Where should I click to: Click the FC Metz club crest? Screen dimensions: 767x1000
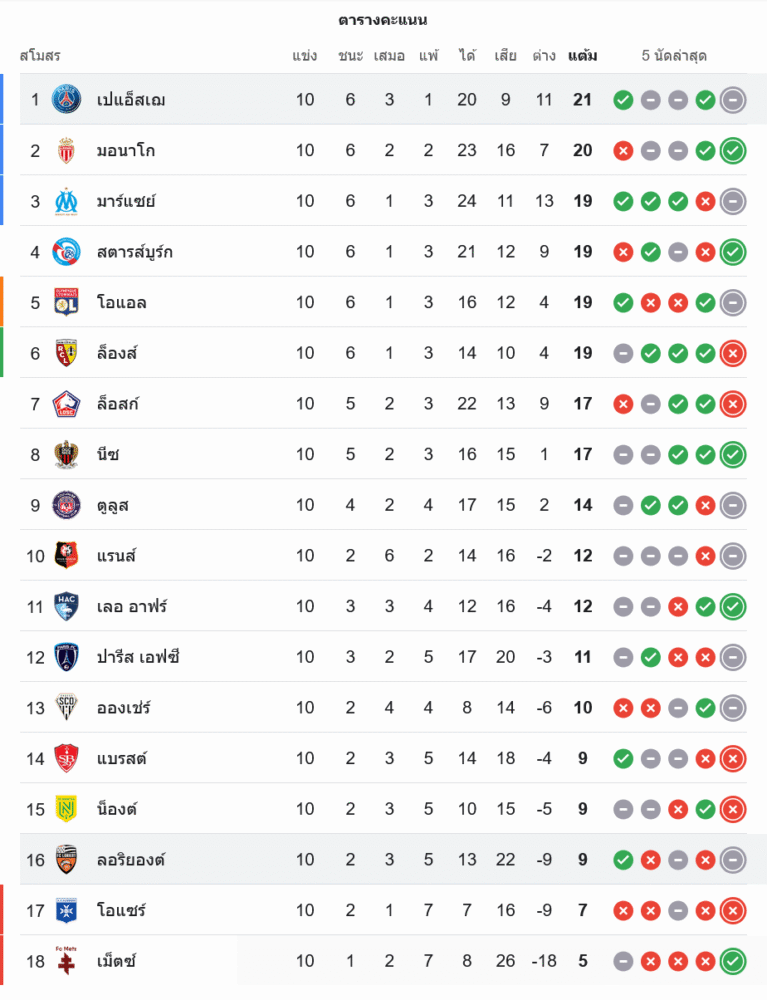pos(67,961)
